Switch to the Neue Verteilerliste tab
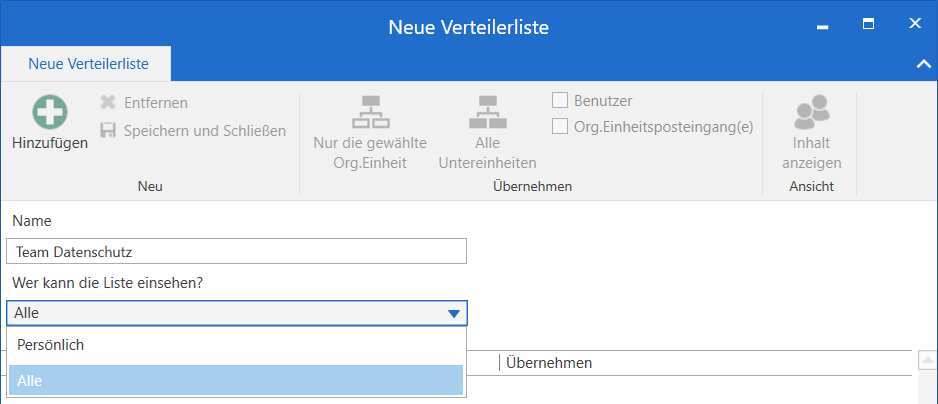 (x=88, y=64)
